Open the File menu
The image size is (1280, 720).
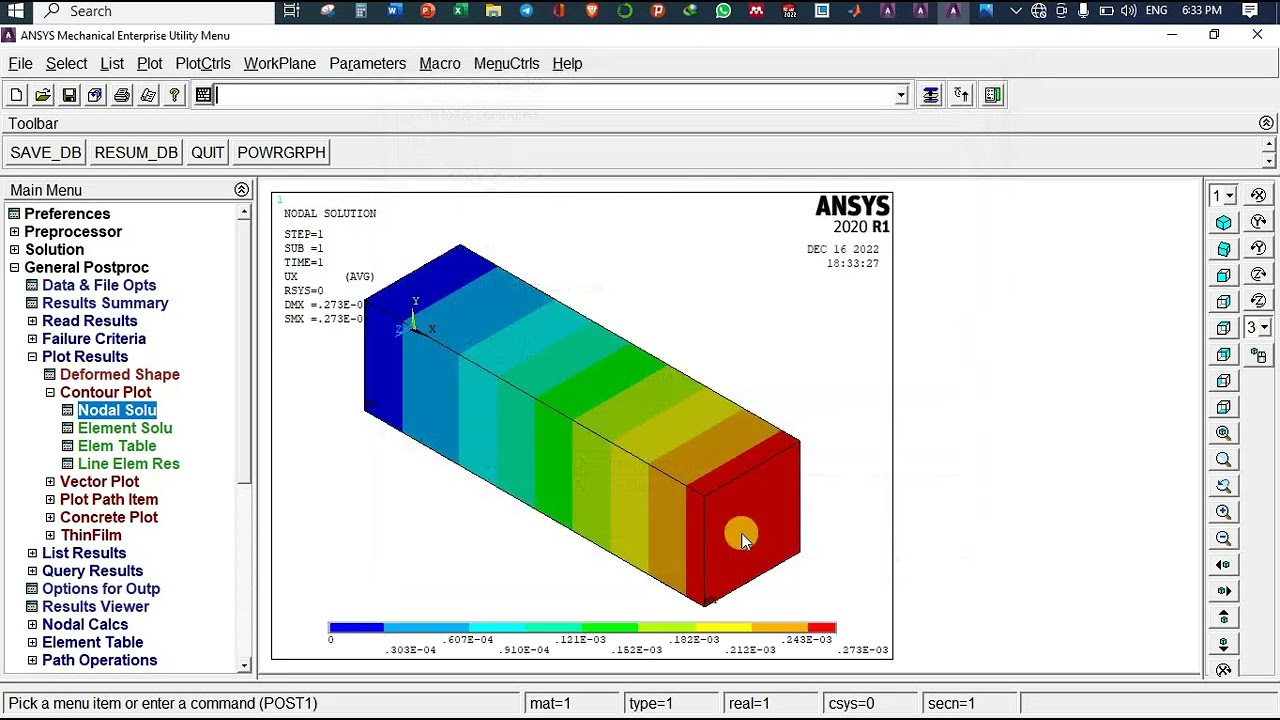coord(20,63)
